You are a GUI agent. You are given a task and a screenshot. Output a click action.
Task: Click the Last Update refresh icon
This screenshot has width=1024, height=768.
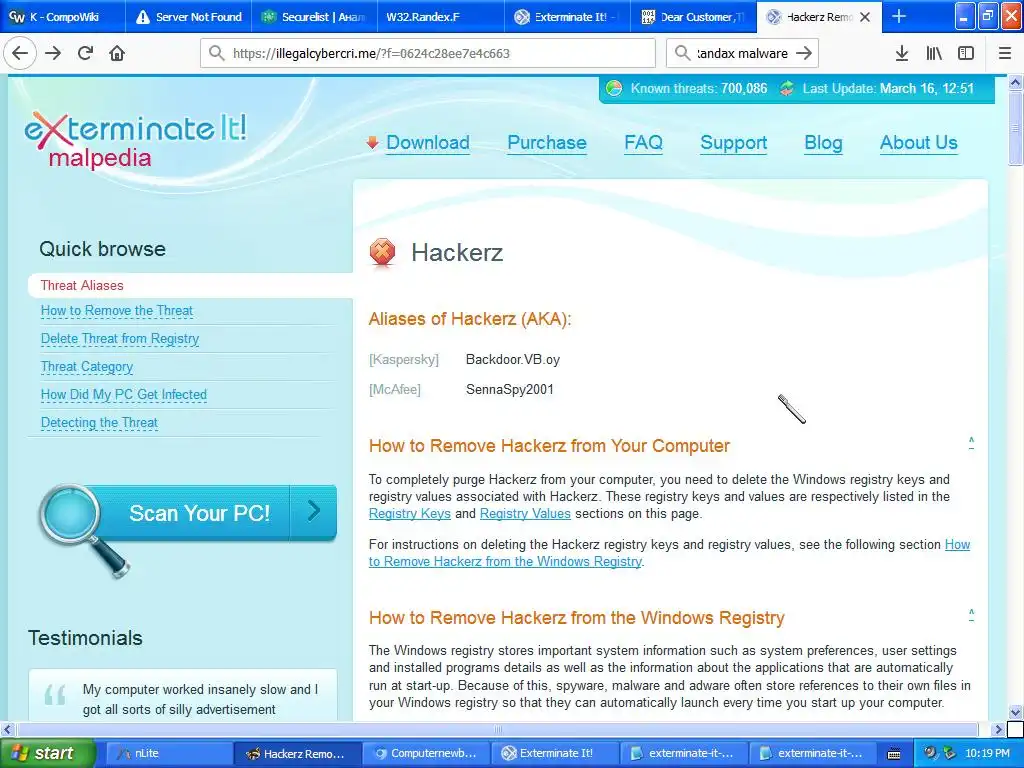click(x=787, y=88)
